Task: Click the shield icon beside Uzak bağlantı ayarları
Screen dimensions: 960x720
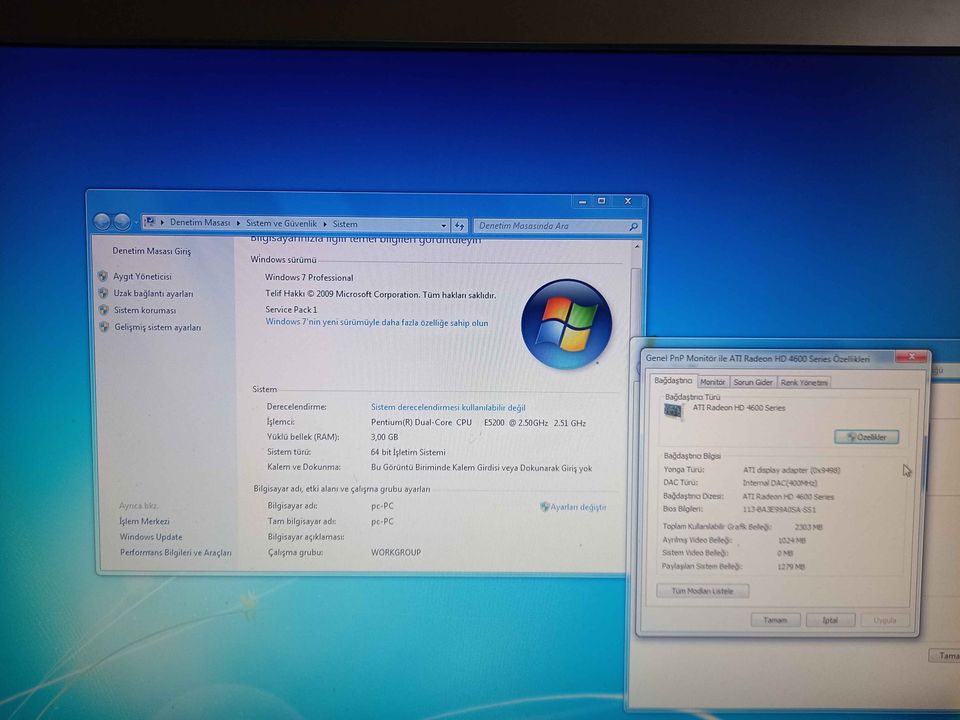Action: [x=103, y=293]
